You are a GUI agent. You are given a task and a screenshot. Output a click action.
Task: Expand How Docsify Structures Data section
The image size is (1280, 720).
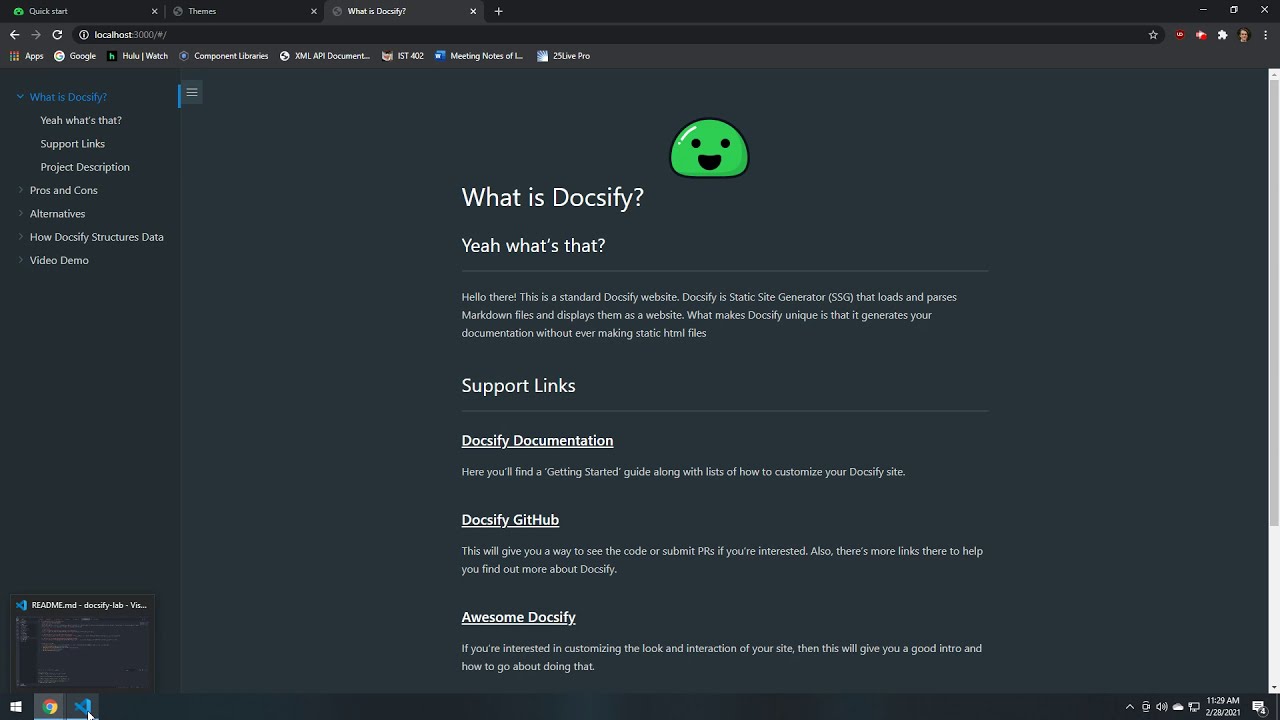[x=20, y=237]
